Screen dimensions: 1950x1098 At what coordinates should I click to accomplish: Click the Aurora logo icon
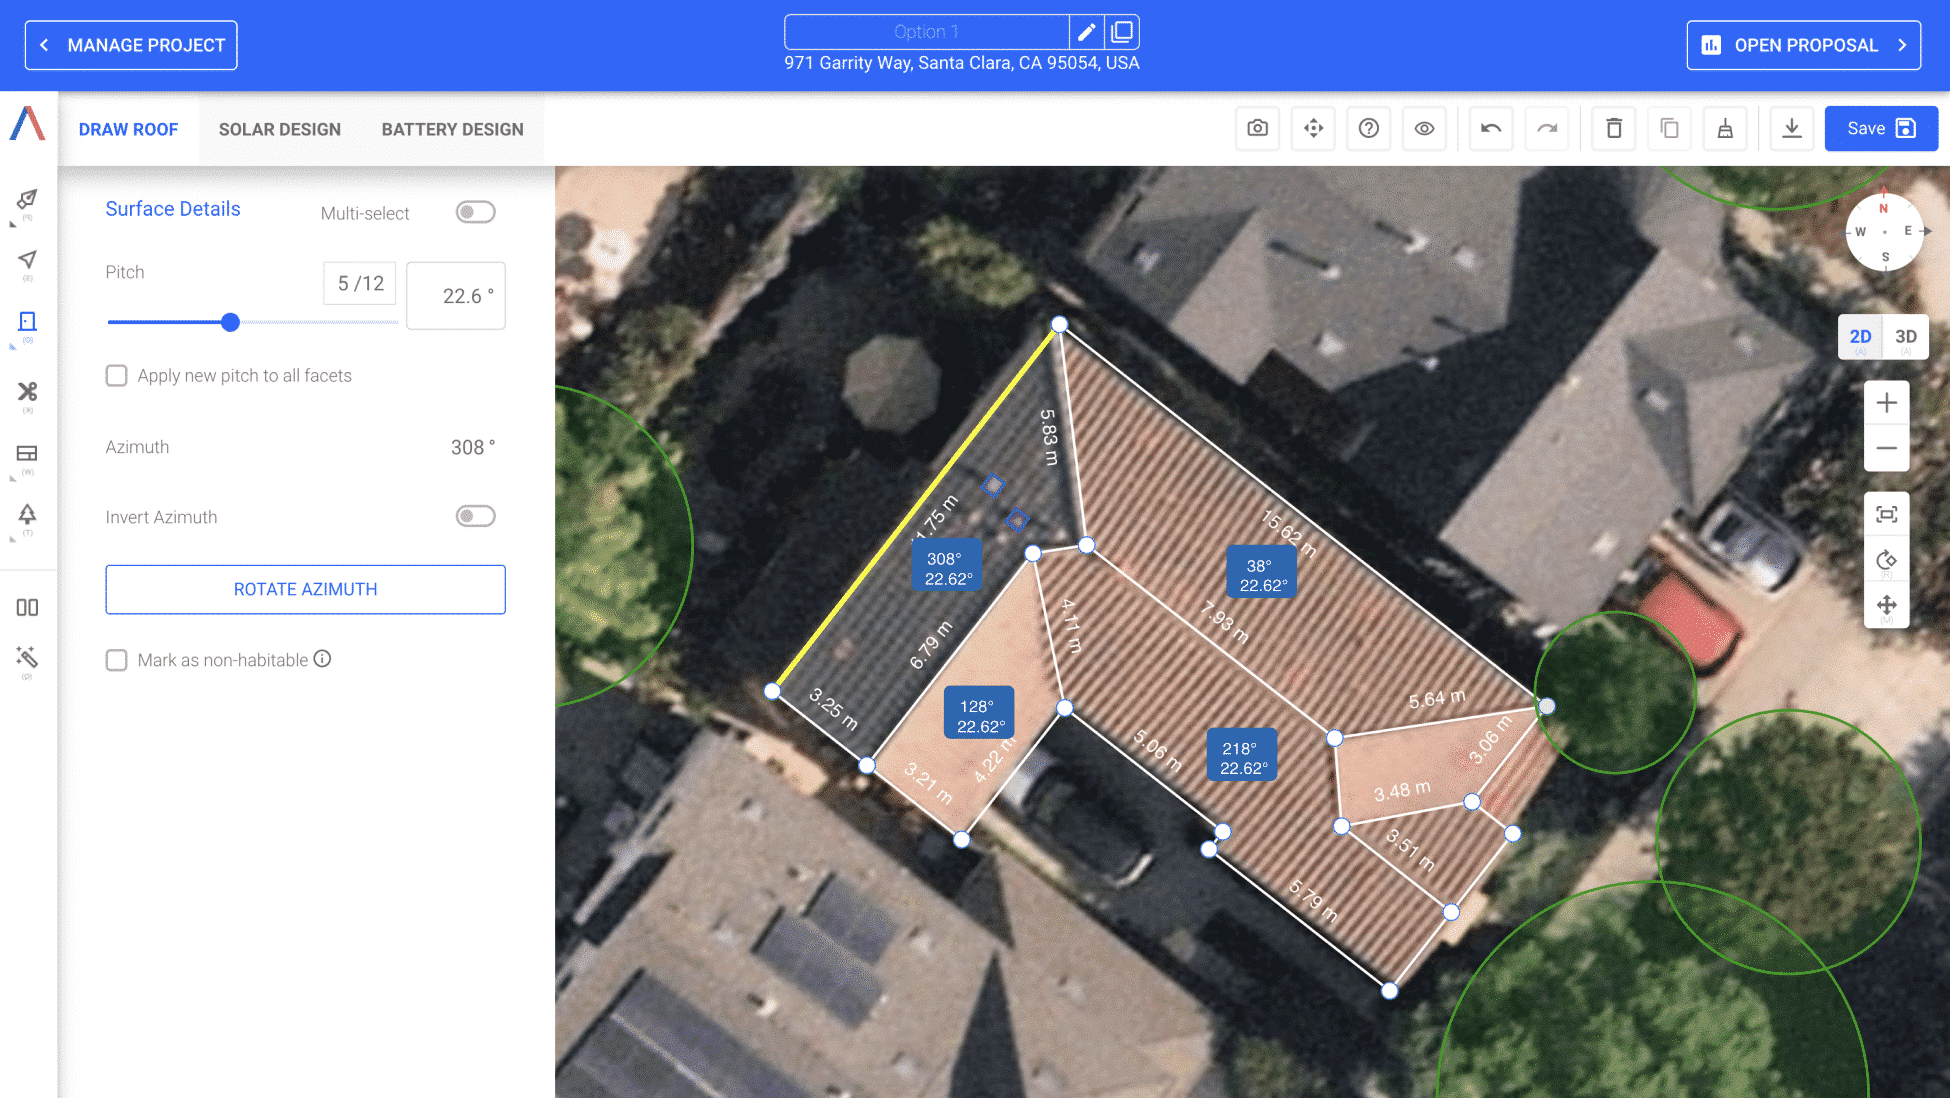click(28, 124)
